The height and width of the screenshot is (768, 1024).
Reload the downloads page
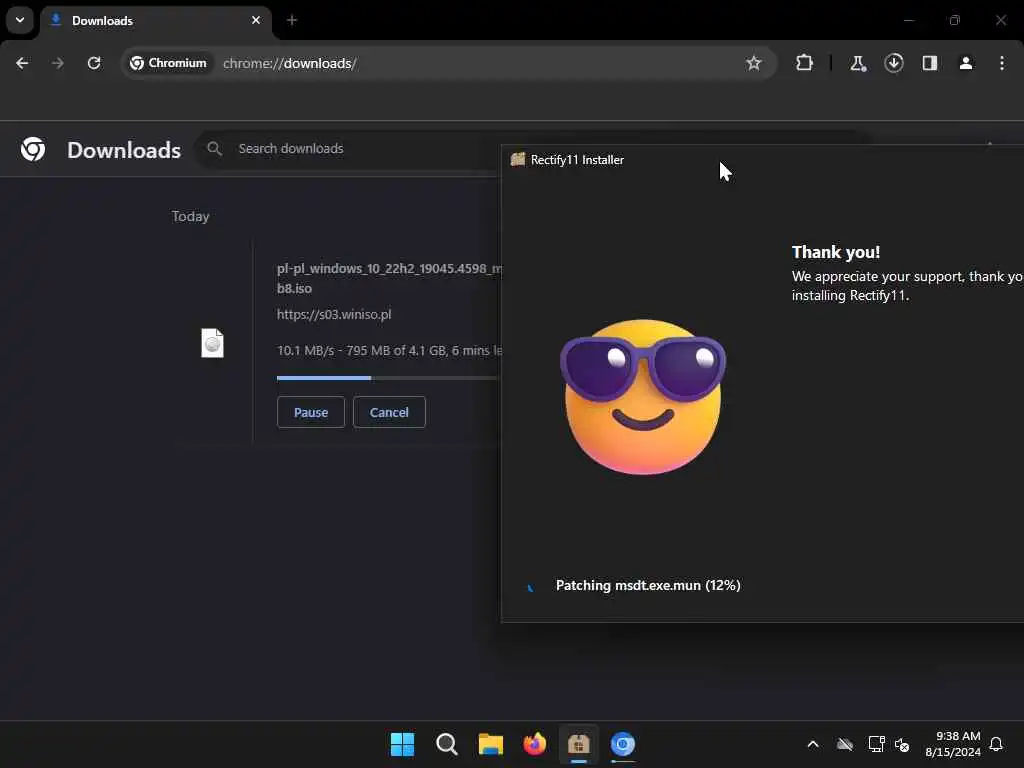click(94, 63)
